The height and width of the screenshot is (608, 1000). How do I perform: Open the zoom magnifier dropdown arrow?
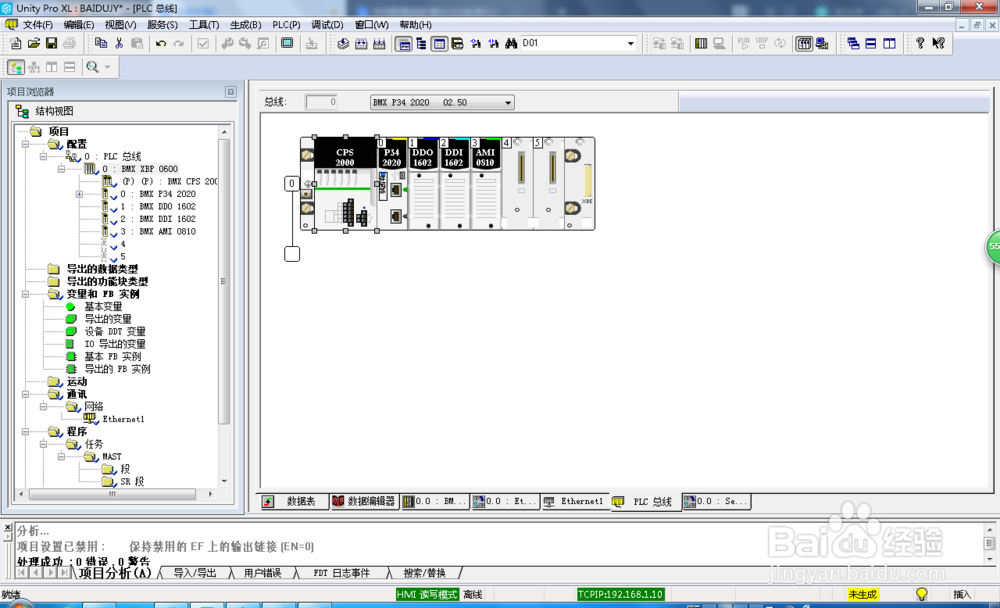(107, 67)
